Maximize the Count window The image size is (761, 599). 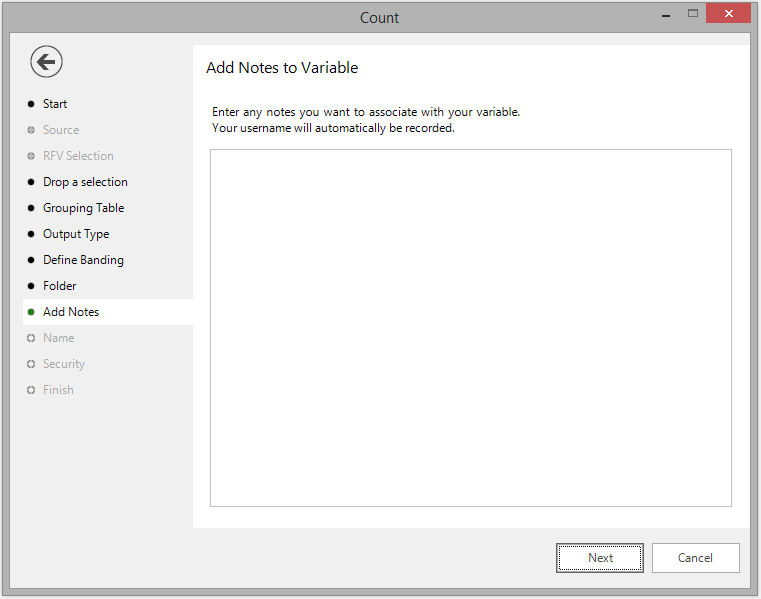[x=693, y=14]
